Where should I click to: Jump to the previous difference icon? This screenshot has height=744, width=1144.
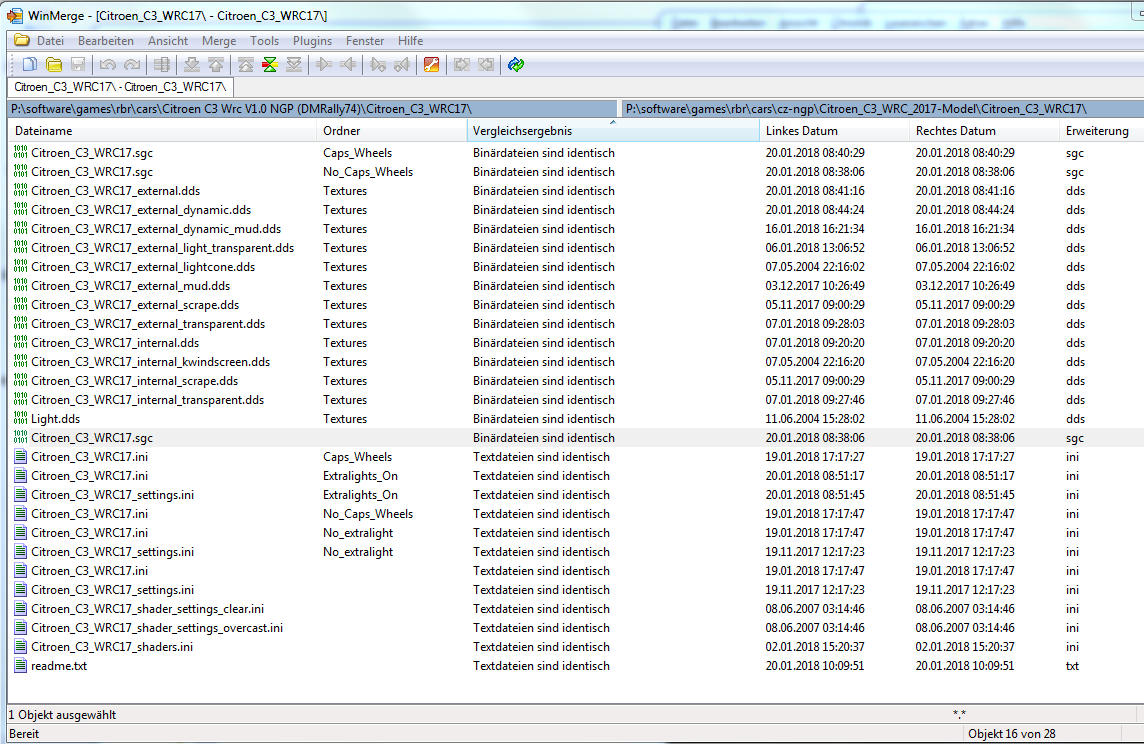[216, 65]
